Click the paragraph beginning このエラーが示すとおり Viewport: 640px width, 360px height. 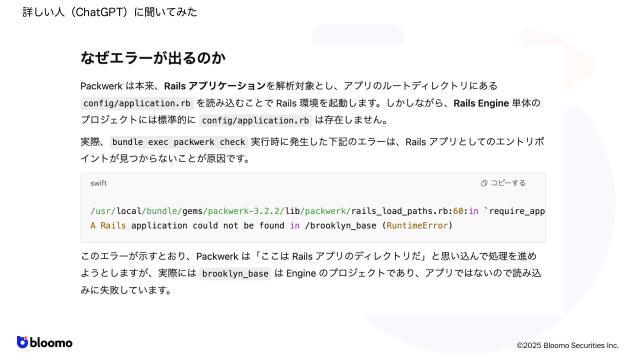(311, 273)
